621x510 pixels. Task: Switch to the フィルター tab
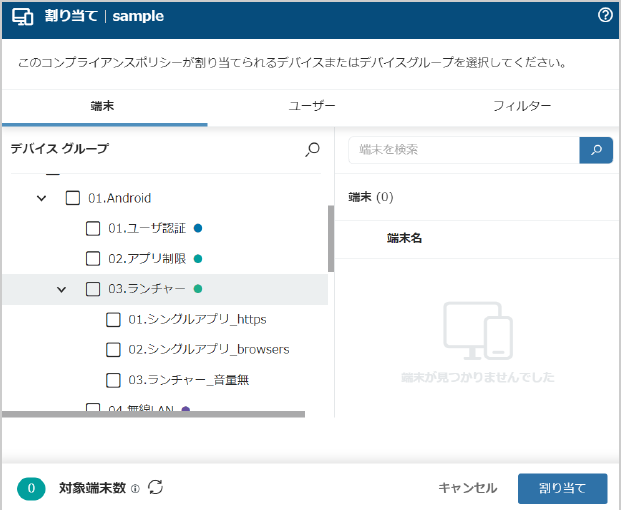click(522, 106)
